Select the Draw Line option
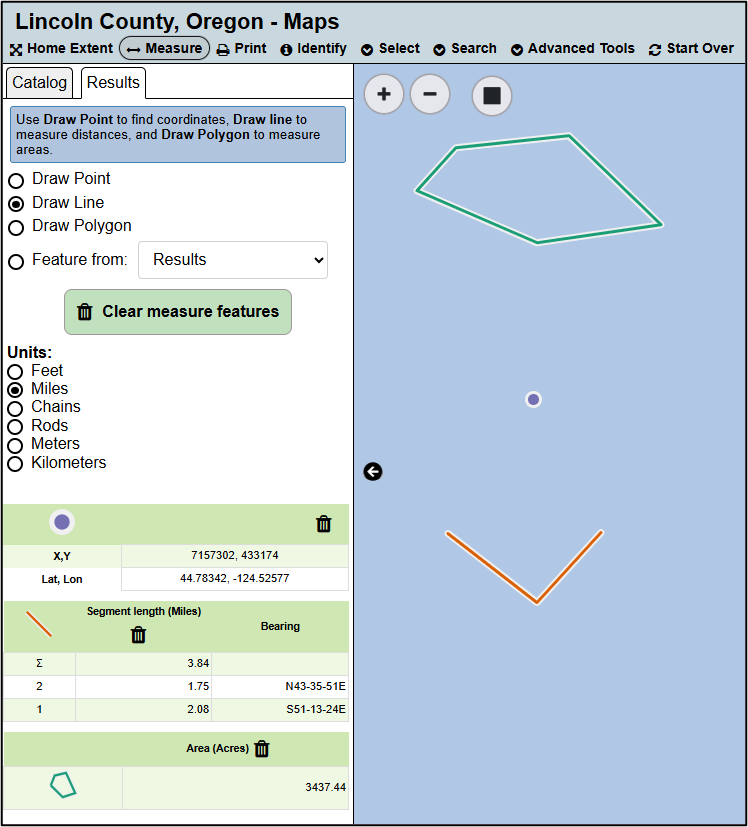This screenshot has width=748, height=827. click(x=16, y=204)
